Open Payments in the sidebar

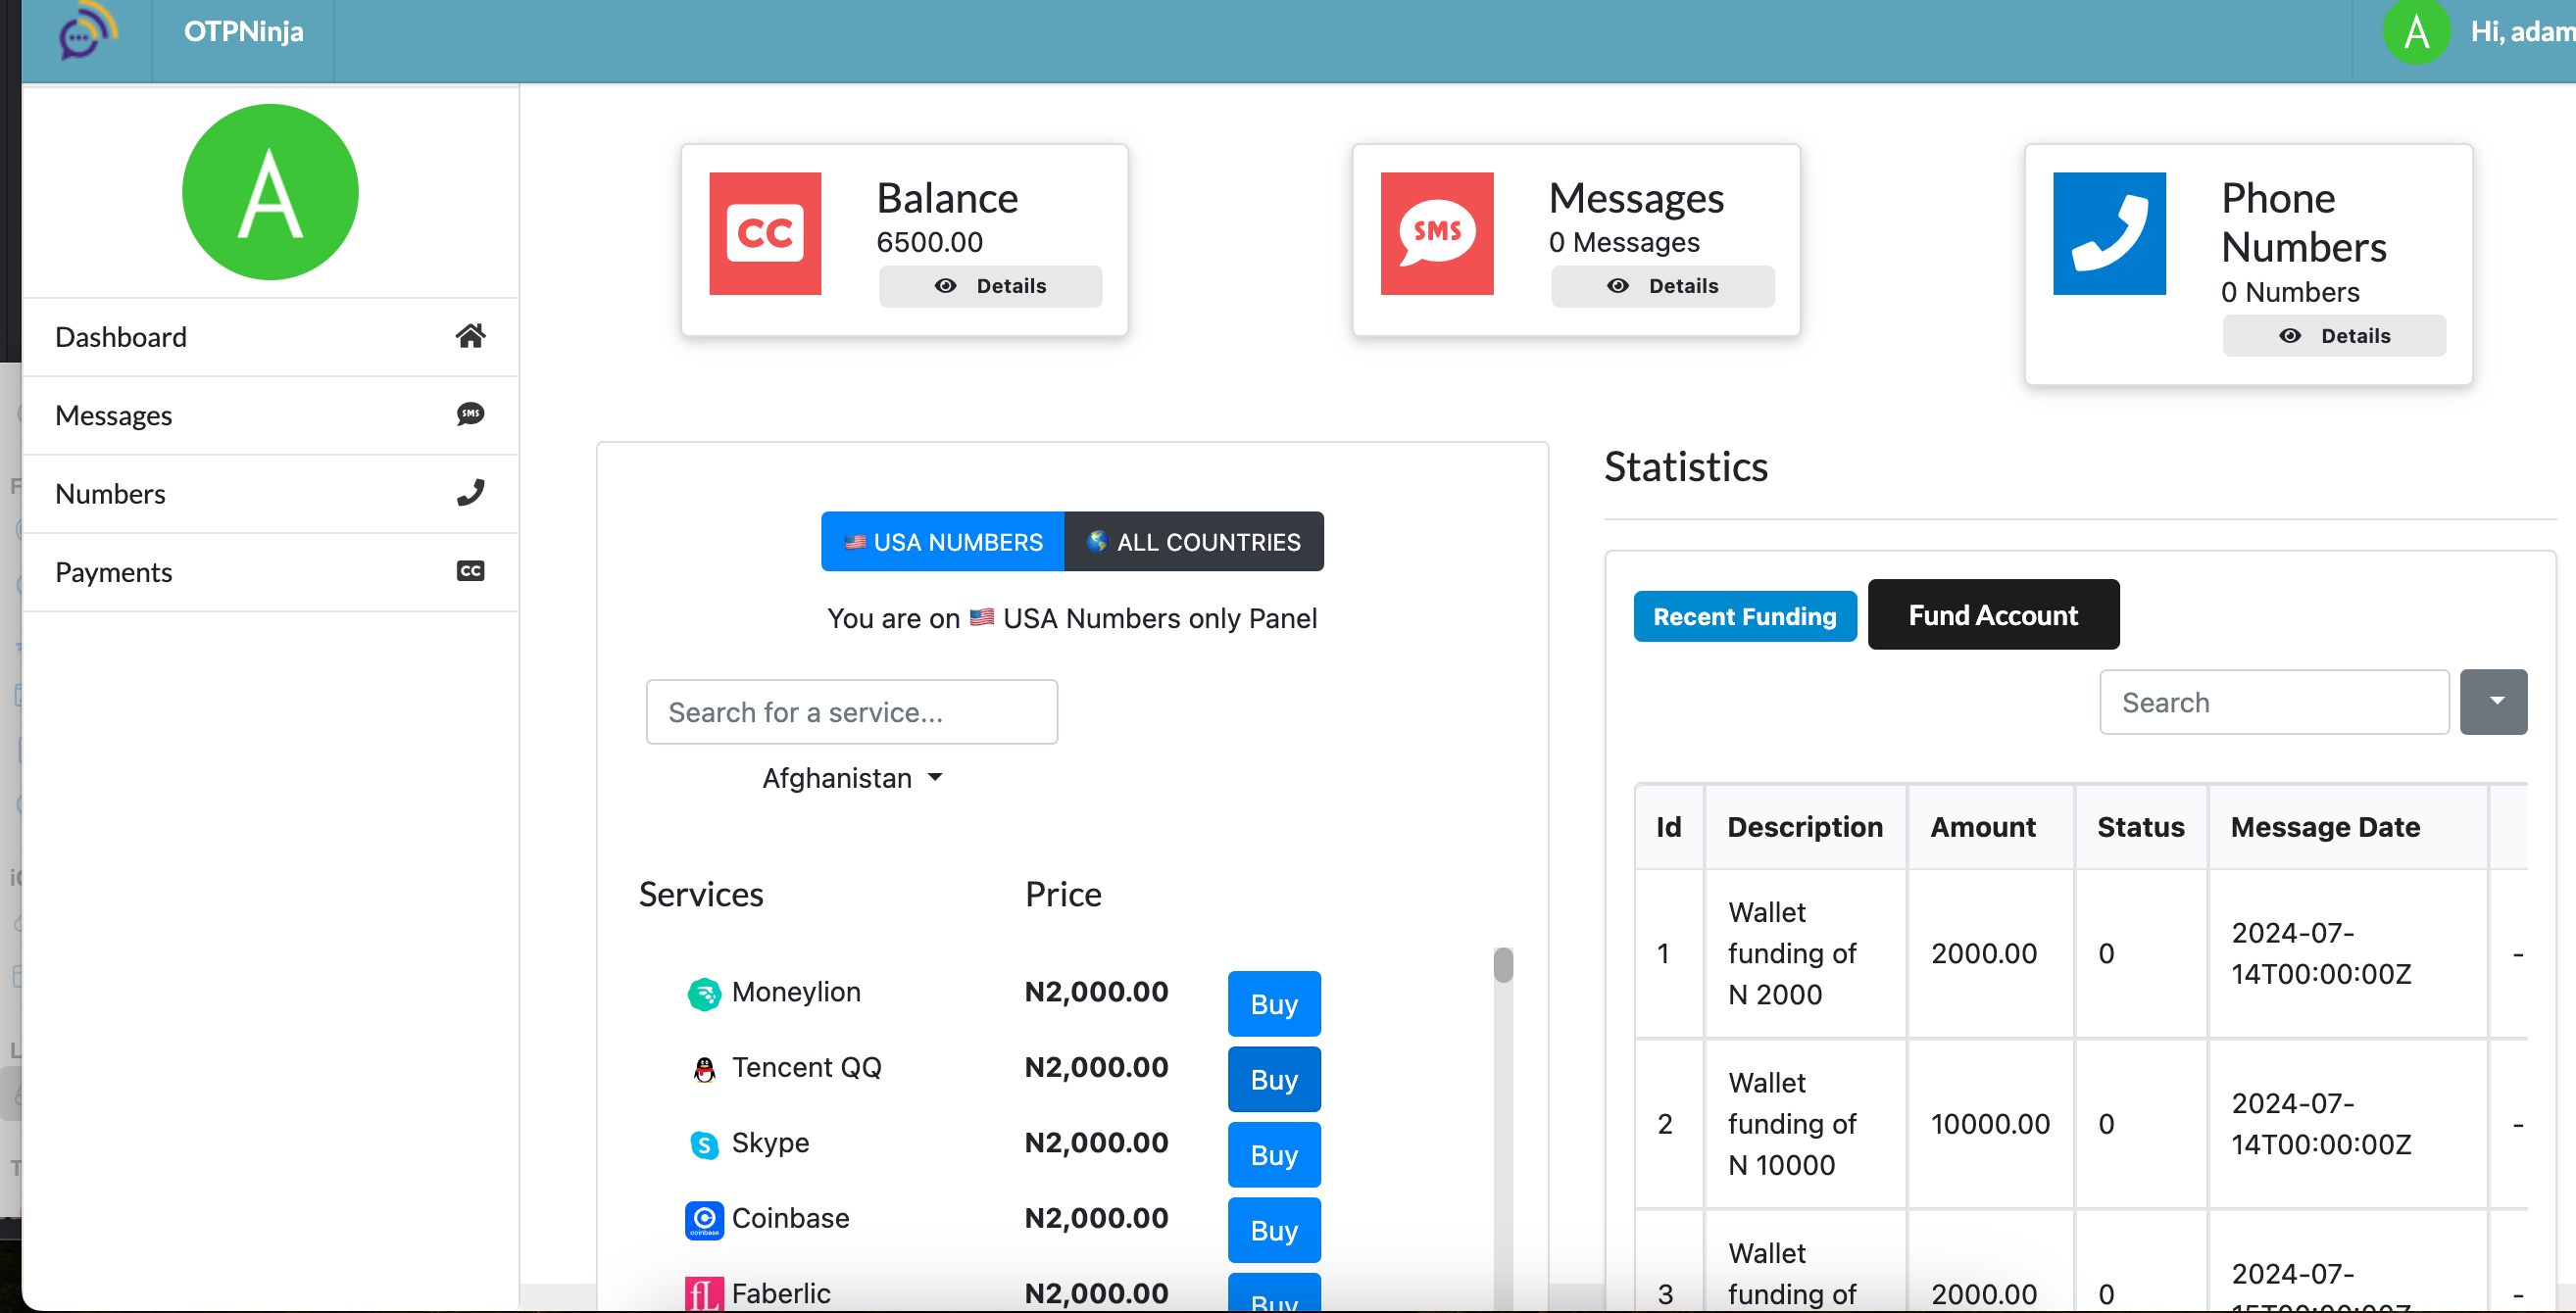point(270,572)
